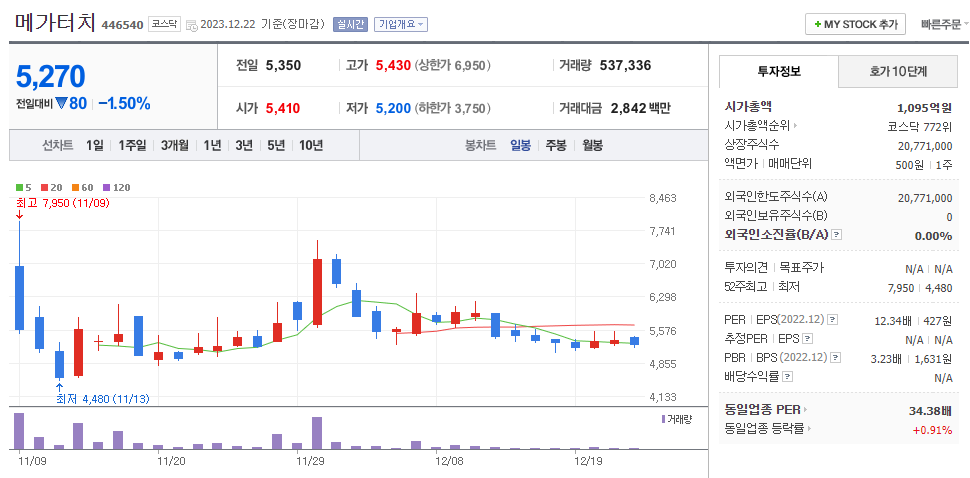Click the current price 5,270
970x478 pixels.
(x=51, y=77)
